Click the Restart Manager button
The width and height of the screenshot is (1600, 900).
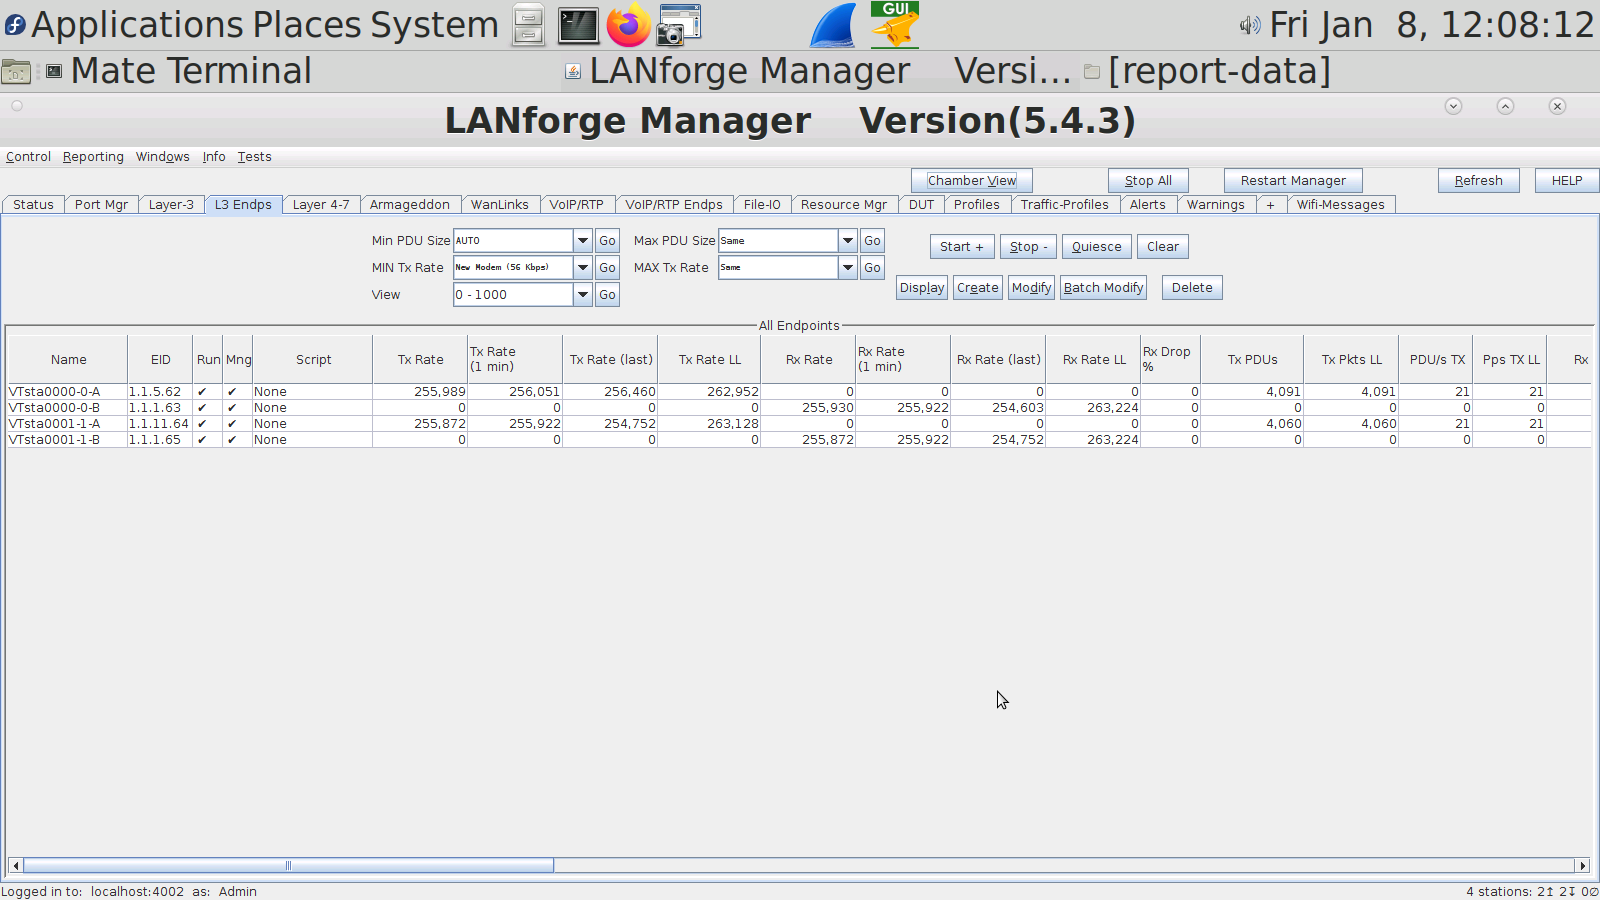click(x=1293, y=181)
